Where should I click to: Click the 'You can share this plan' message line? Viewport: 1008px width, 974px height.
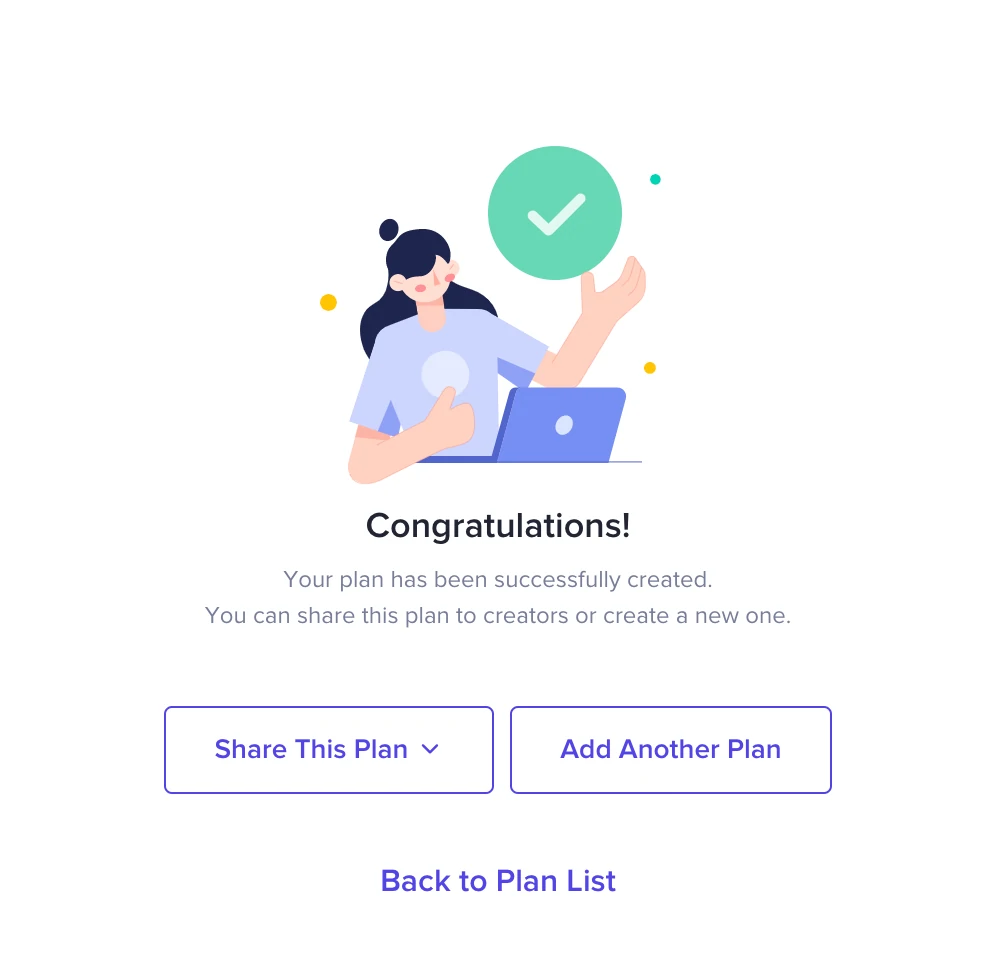click(498, 615)
